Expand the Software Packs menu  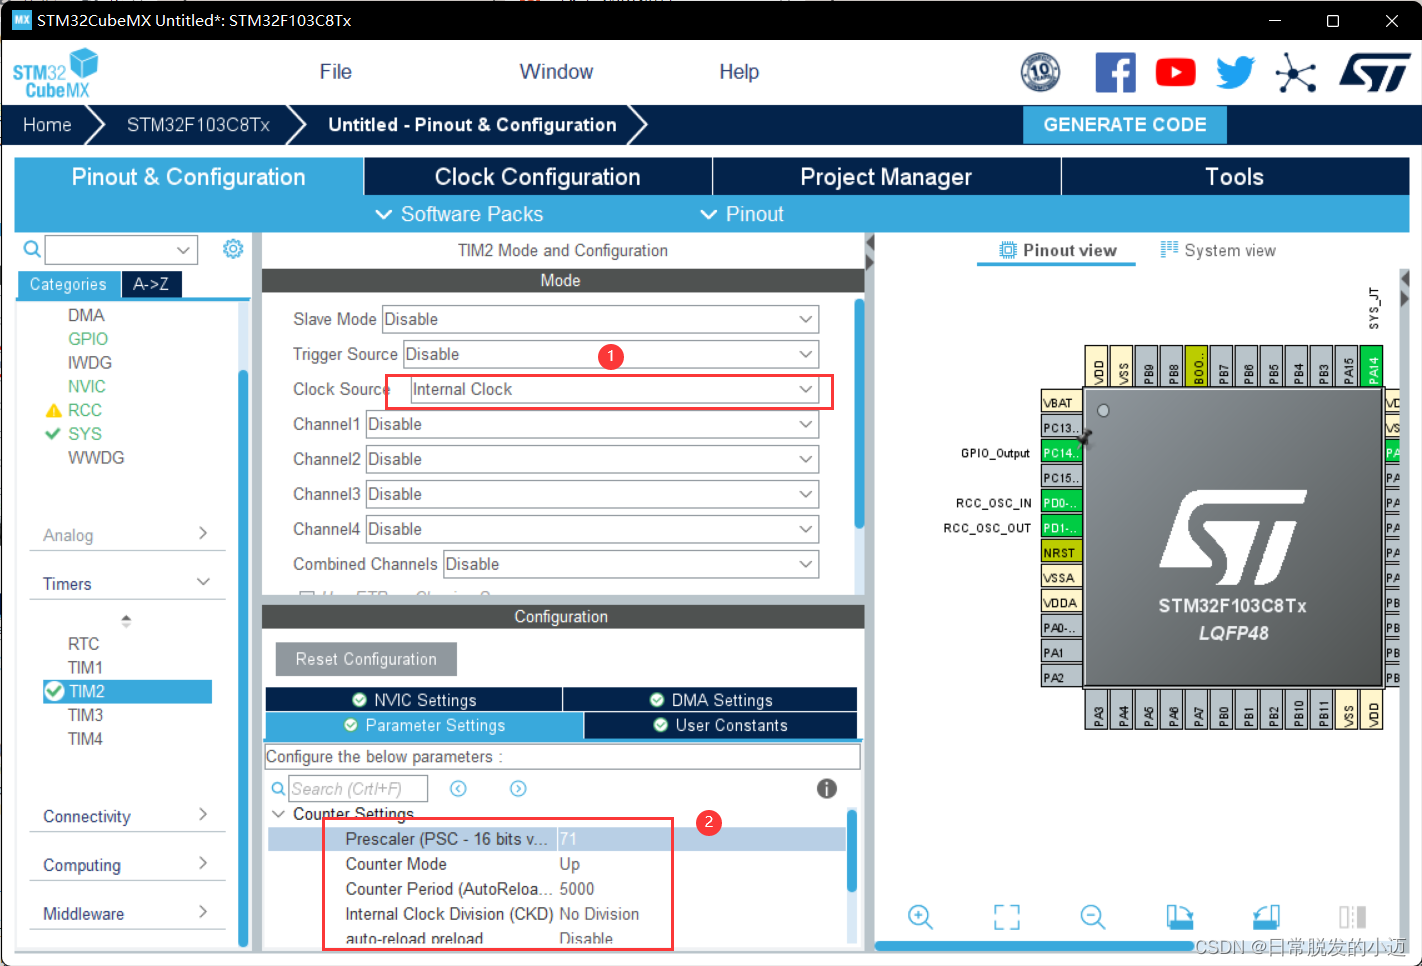coord(459,214)
